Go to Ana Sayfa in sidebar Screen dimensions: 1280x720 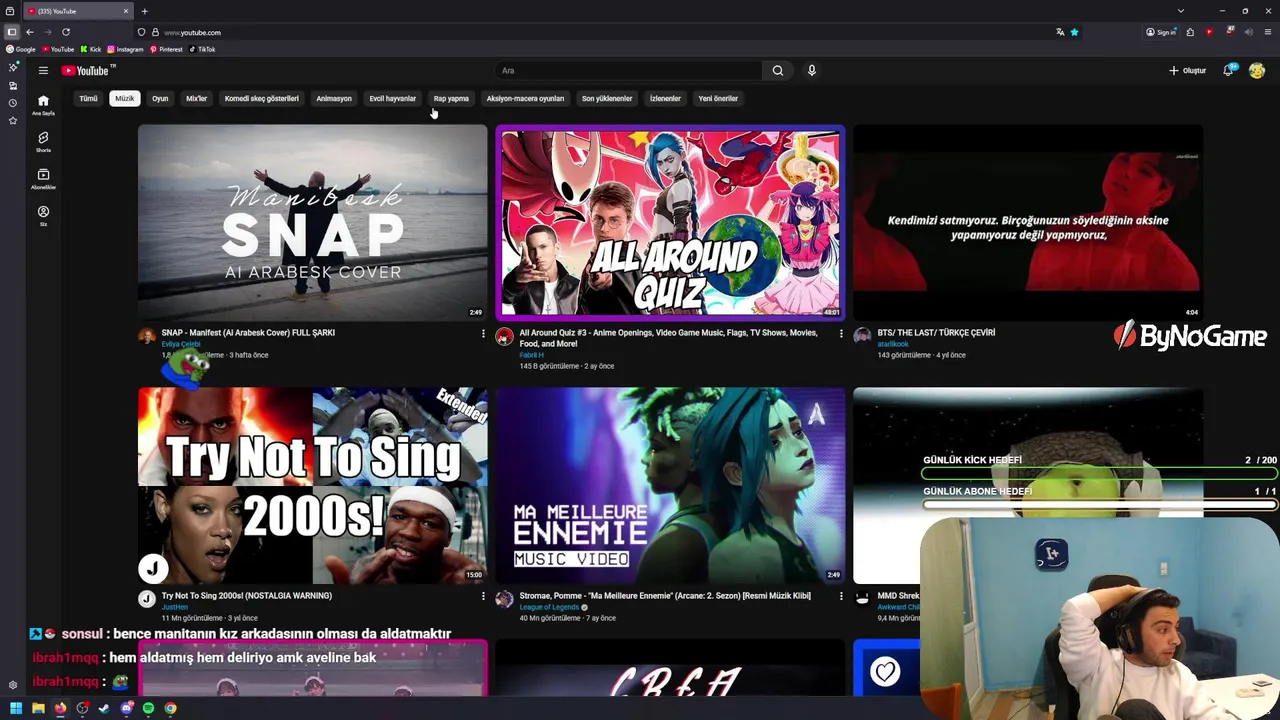[x=43, y=105]
